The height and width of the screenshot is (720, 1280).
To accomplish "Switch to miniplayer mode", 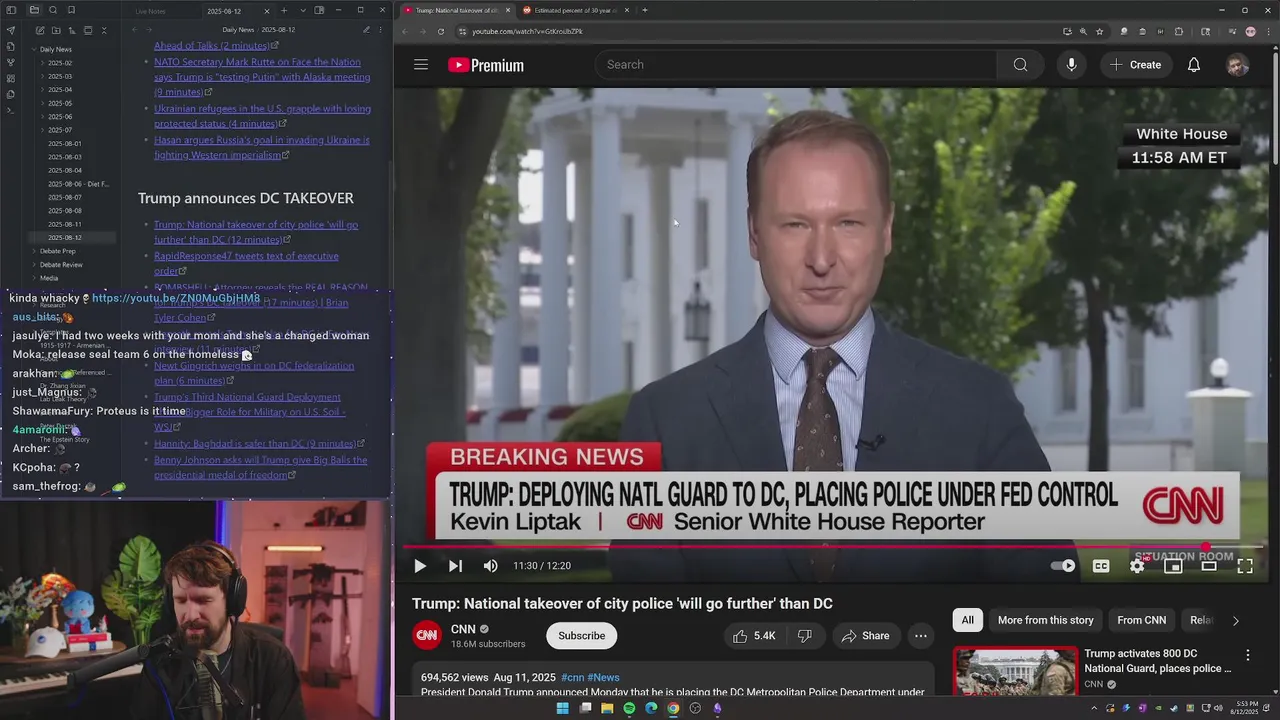I will pos(1173,566).
